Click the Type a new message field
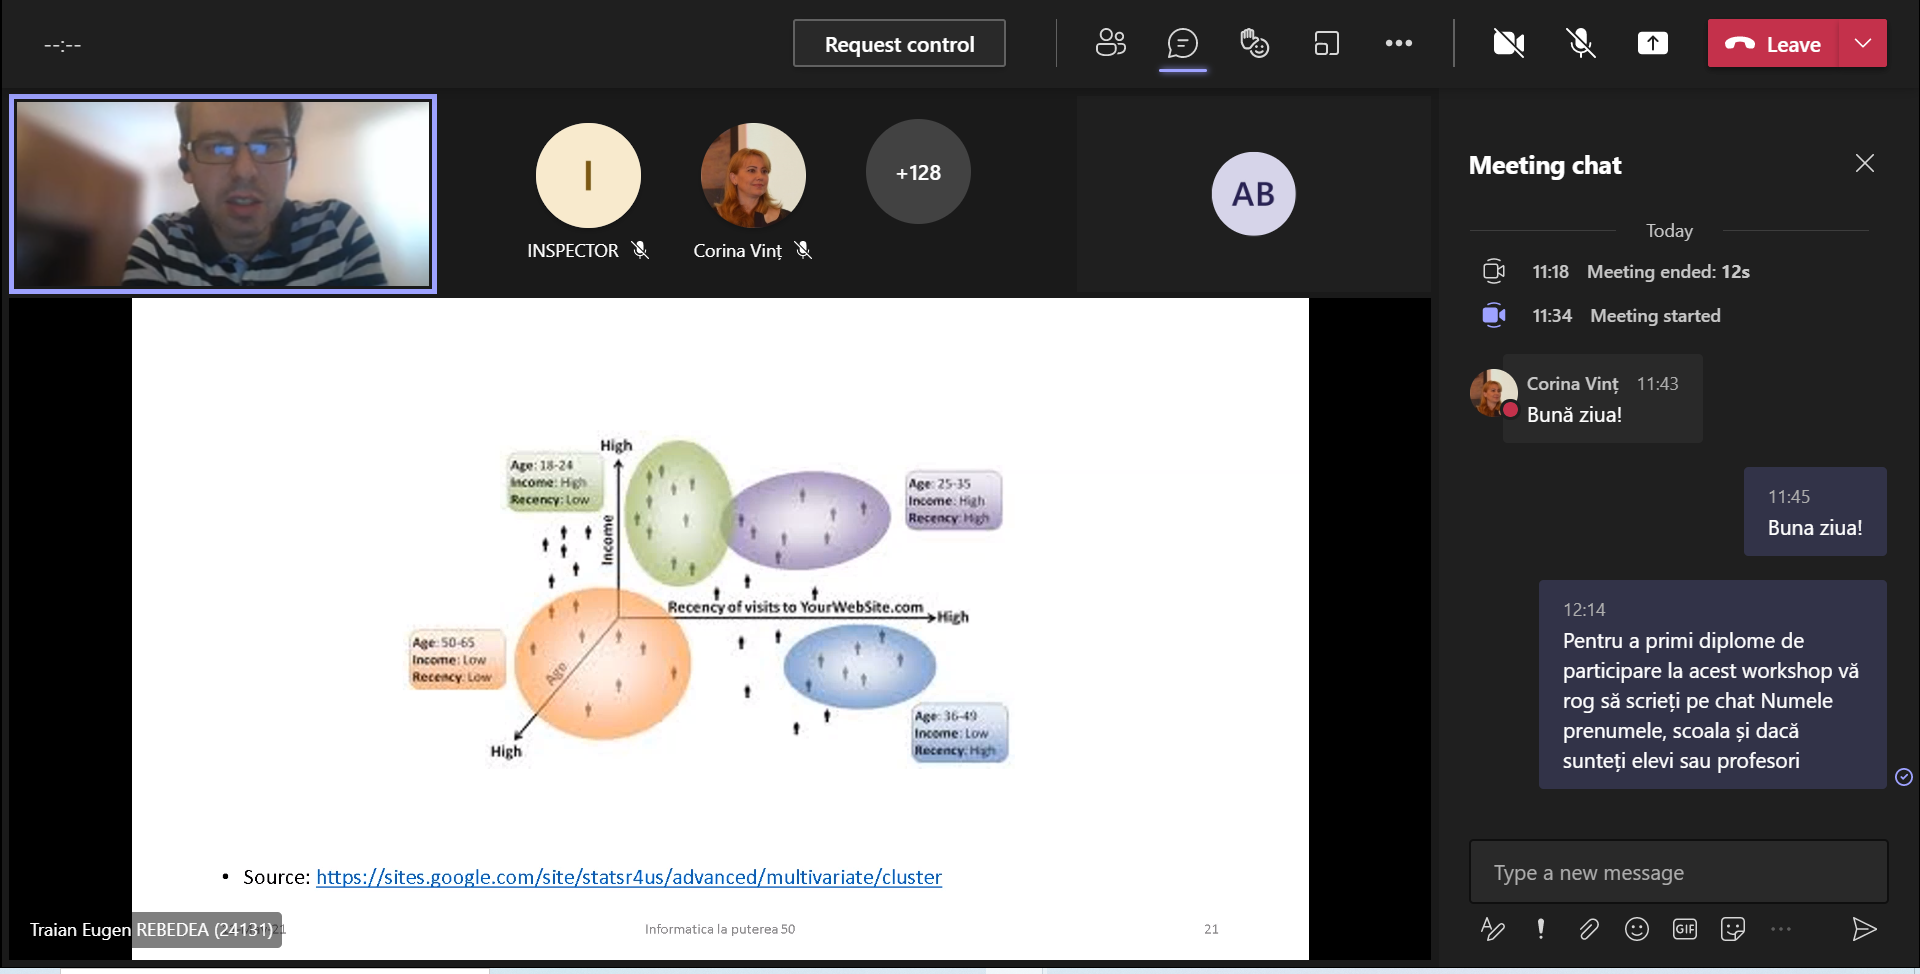Screen dimensions: 1920x974 (1677, 872)
